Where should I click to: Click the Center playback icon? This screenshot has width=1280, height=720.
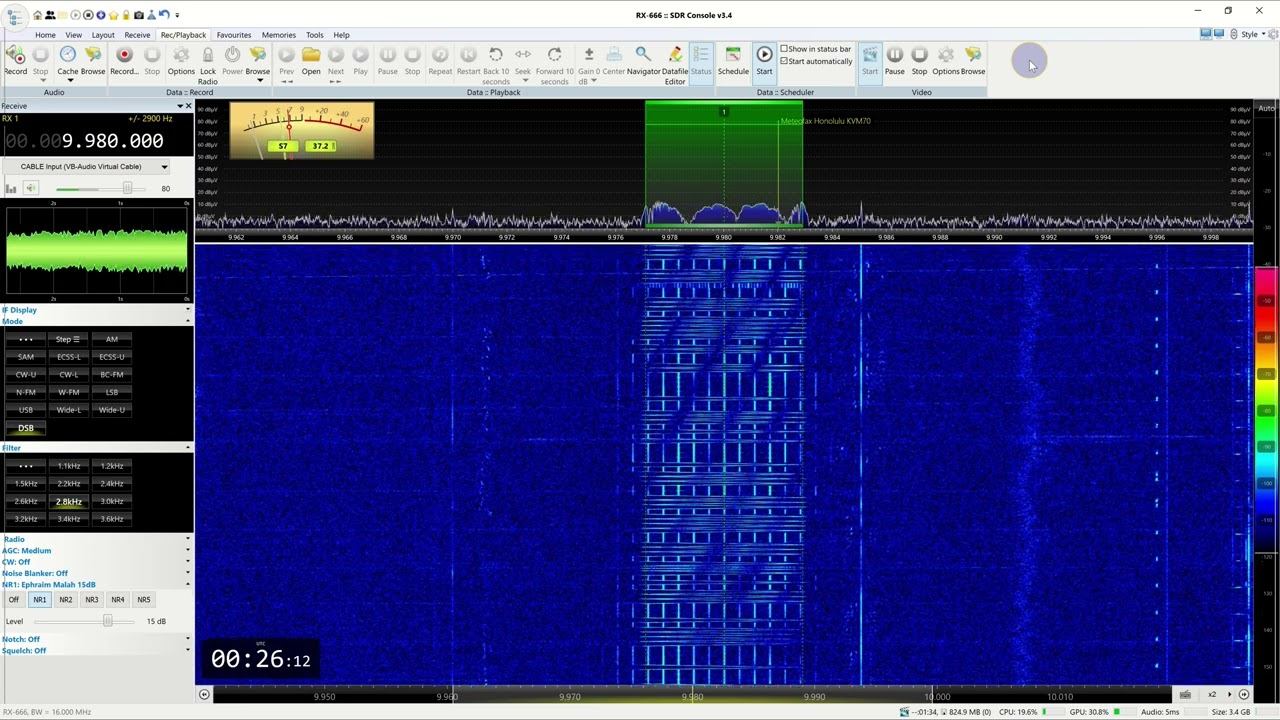(614, 60)
